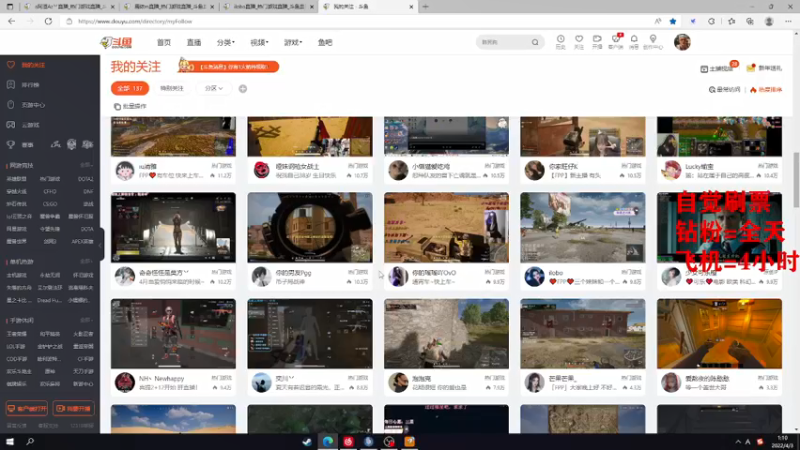Viewport: 800px width, 450px height.
Task: Expand the 分区 dropdown filter
Action: click(x=214, y=88)
